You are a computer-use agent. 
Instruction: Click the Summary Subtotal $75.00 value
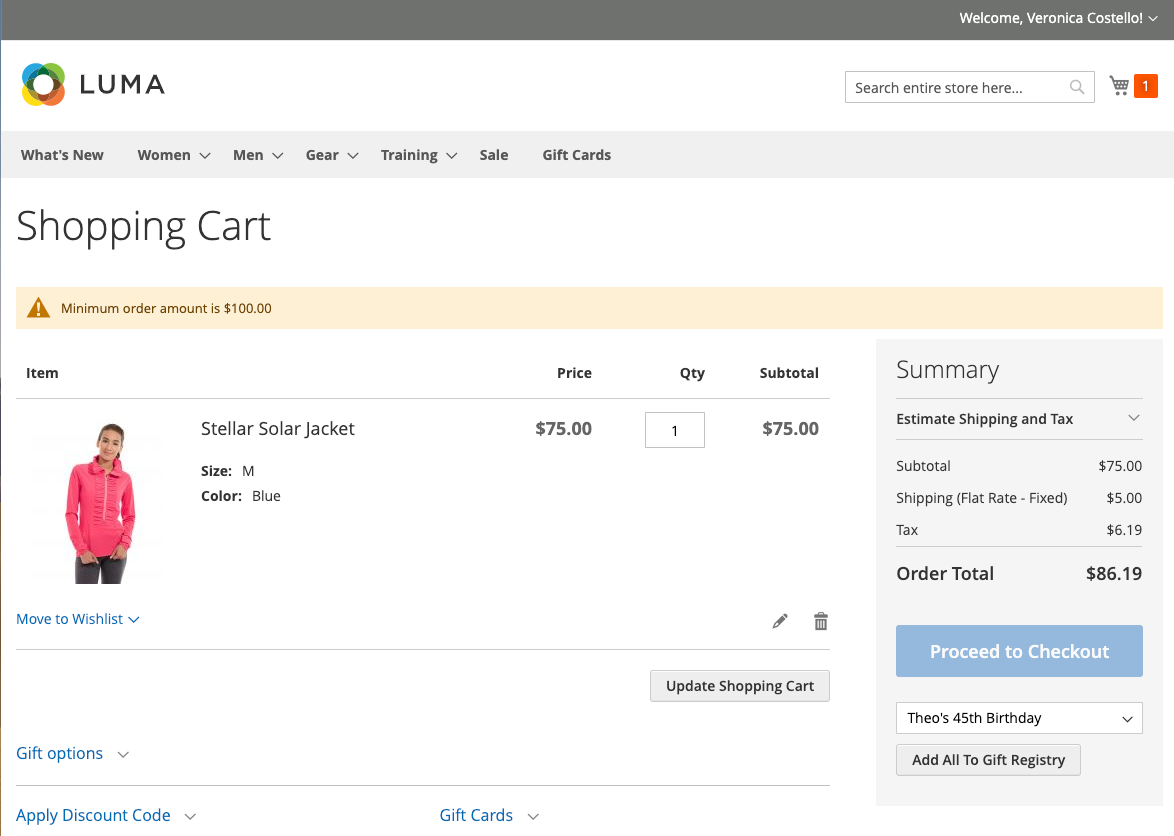[x=1120, y=466]
